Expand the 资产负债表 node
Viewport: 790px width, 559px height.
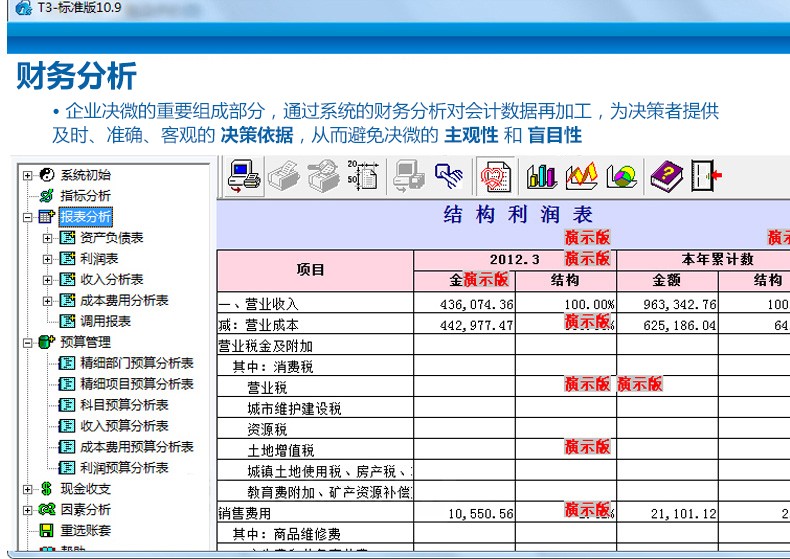pyautogui.click(x=47, y=238)
